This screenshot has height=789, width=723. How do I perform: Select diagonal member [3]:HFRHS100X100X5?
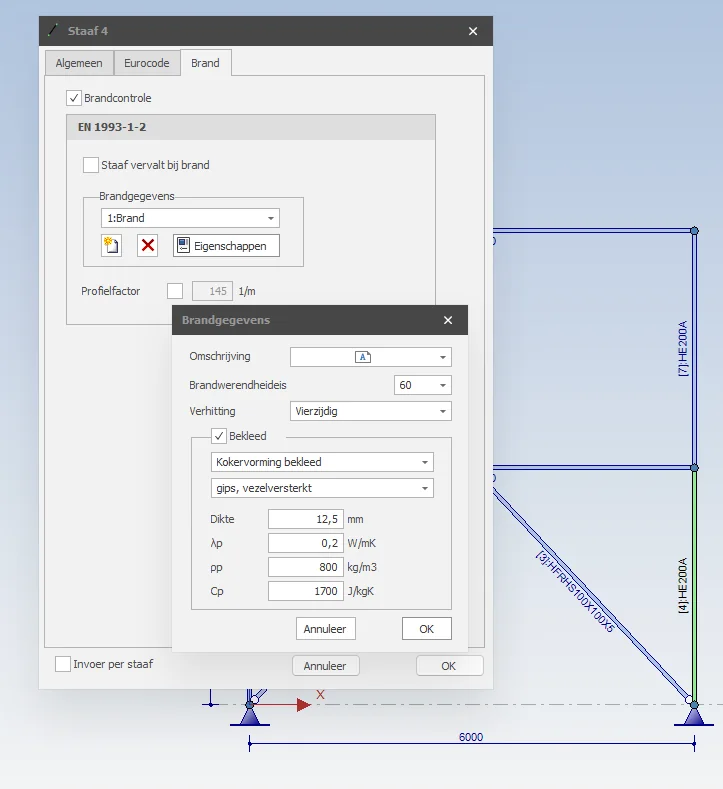[x=591, y=594]
